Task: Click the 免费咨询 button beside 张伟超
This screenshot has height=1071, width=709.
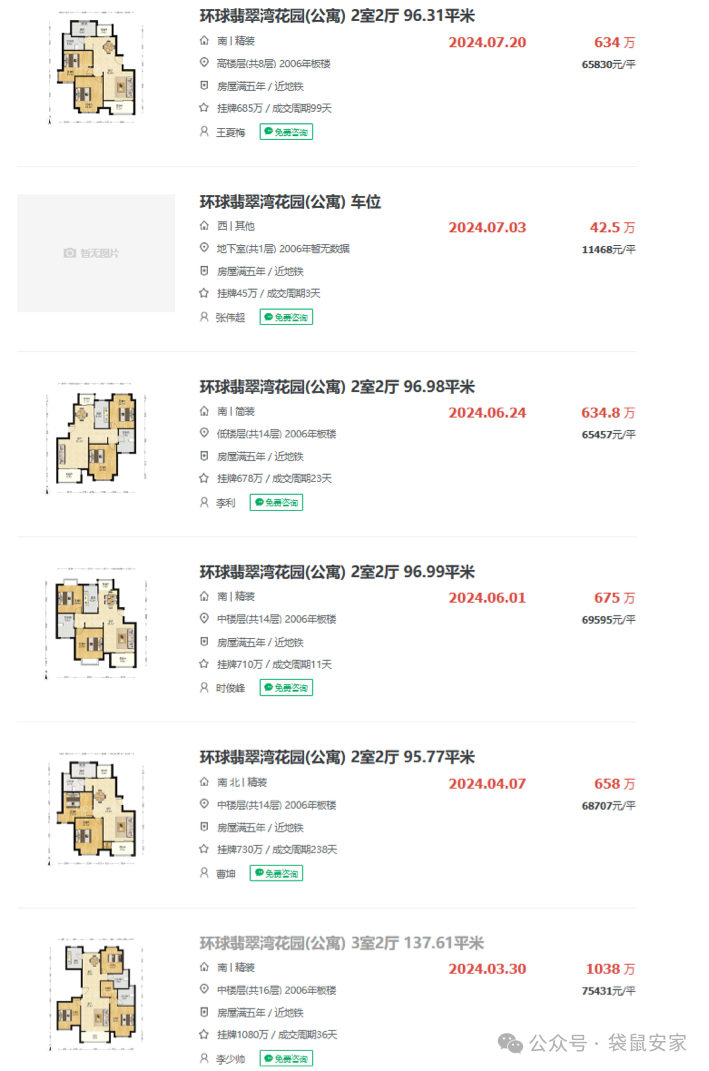Action: pyautogui.click(x=286, y=317)
